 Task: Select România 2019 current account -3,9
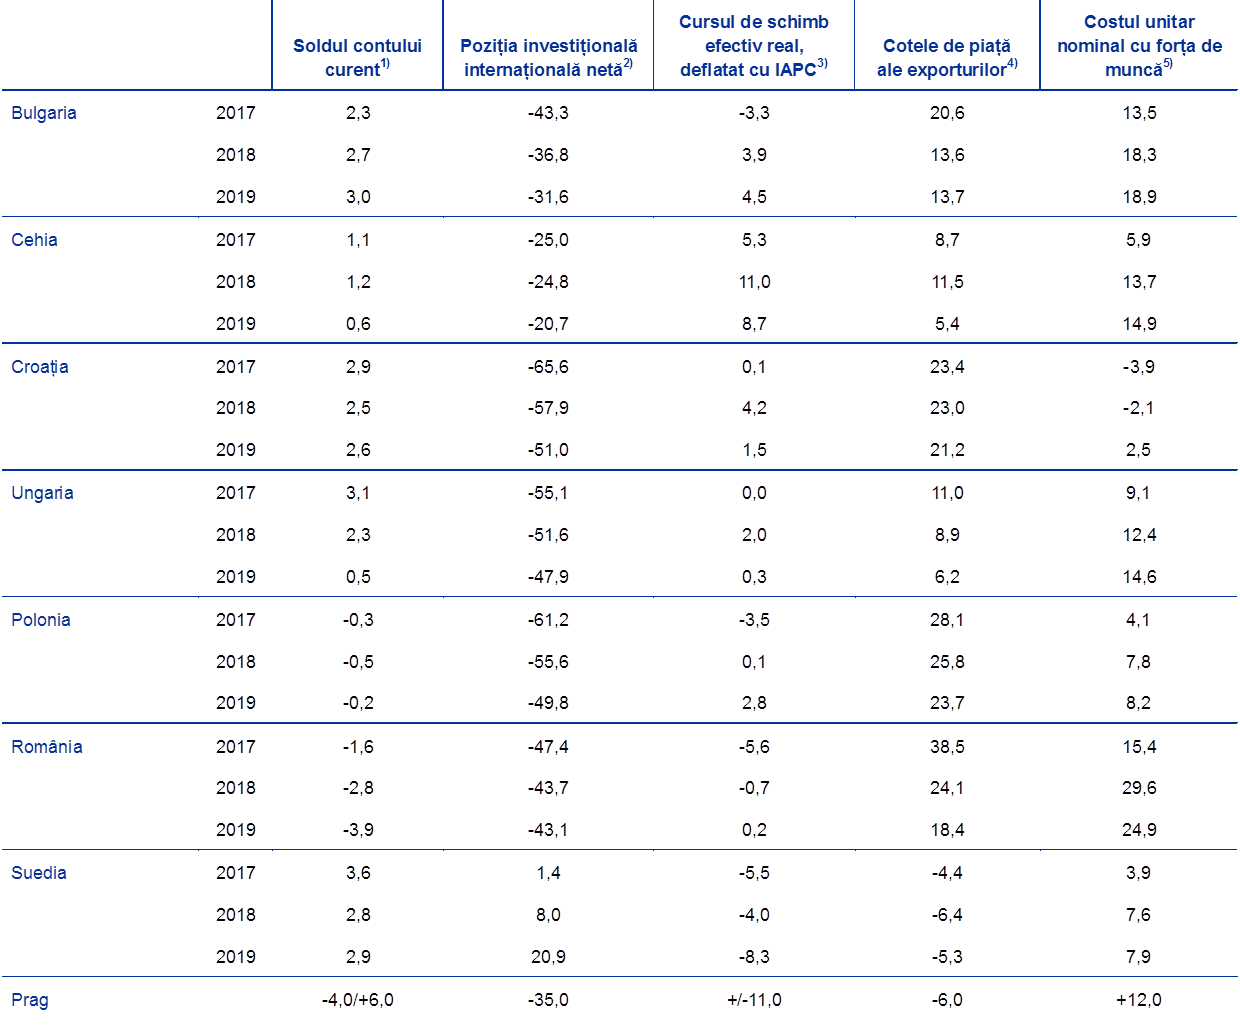pyautogui.click(x=358, y=830)
